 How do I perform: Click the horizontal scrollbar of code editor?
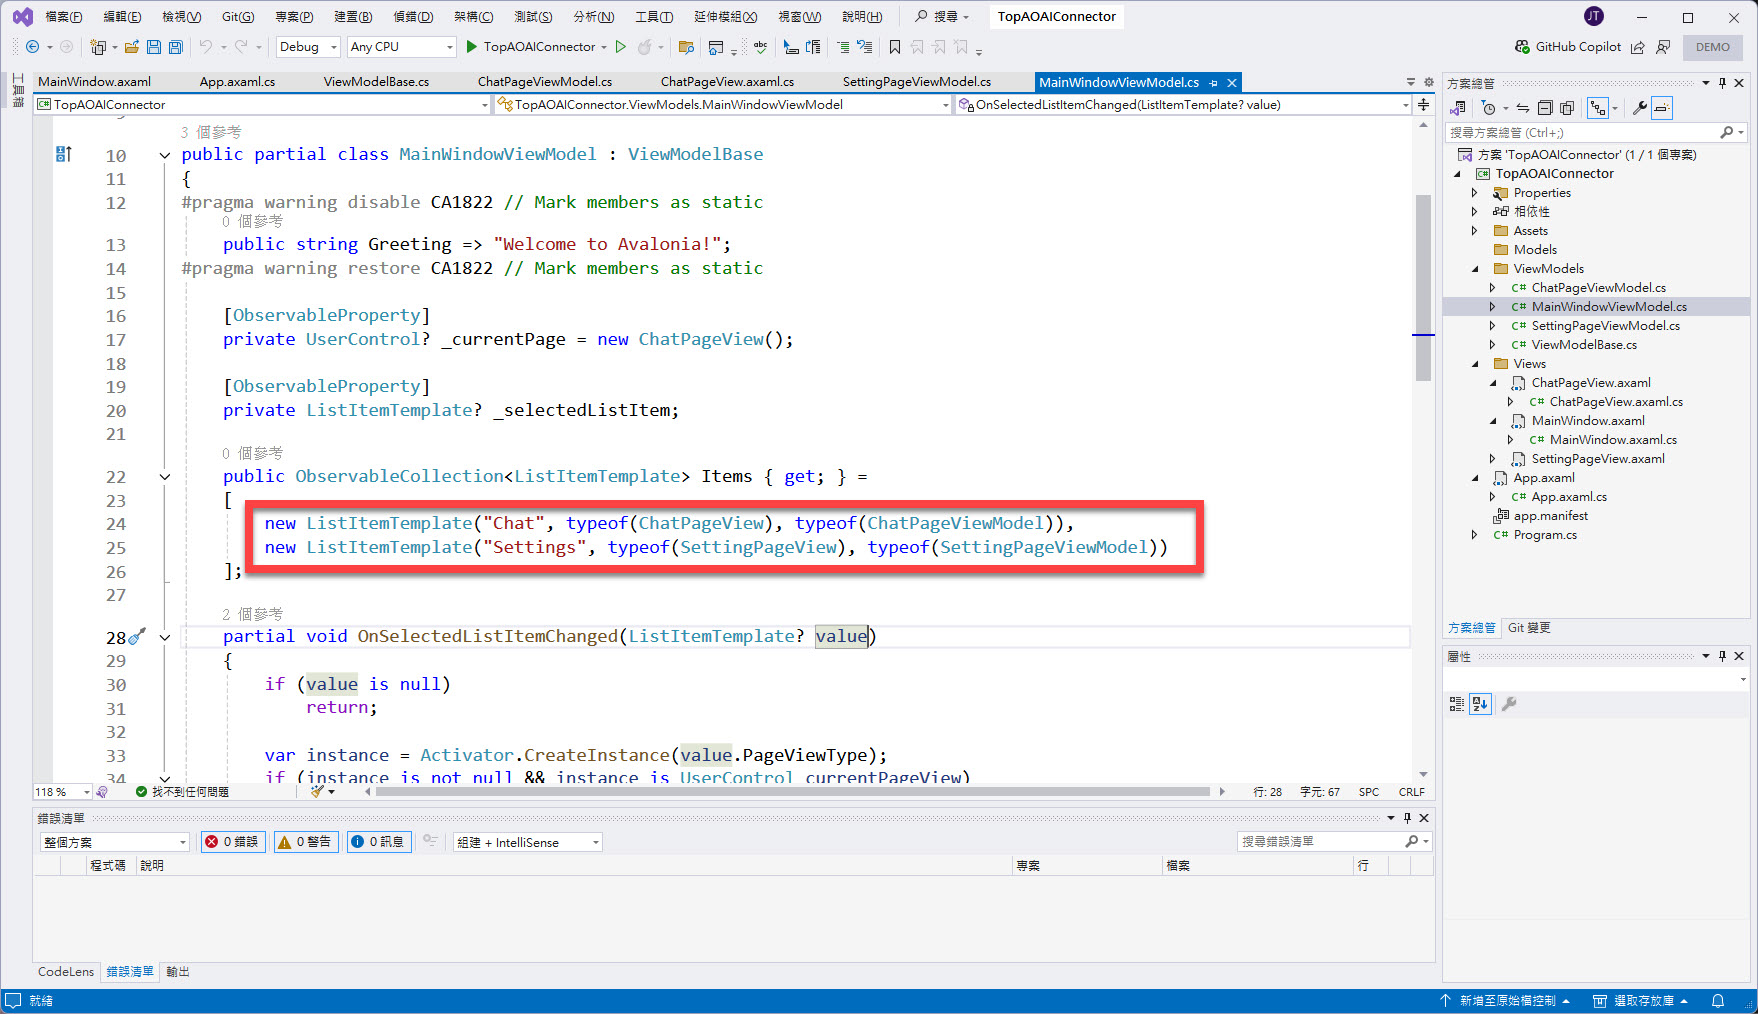[x=793, y=792]
